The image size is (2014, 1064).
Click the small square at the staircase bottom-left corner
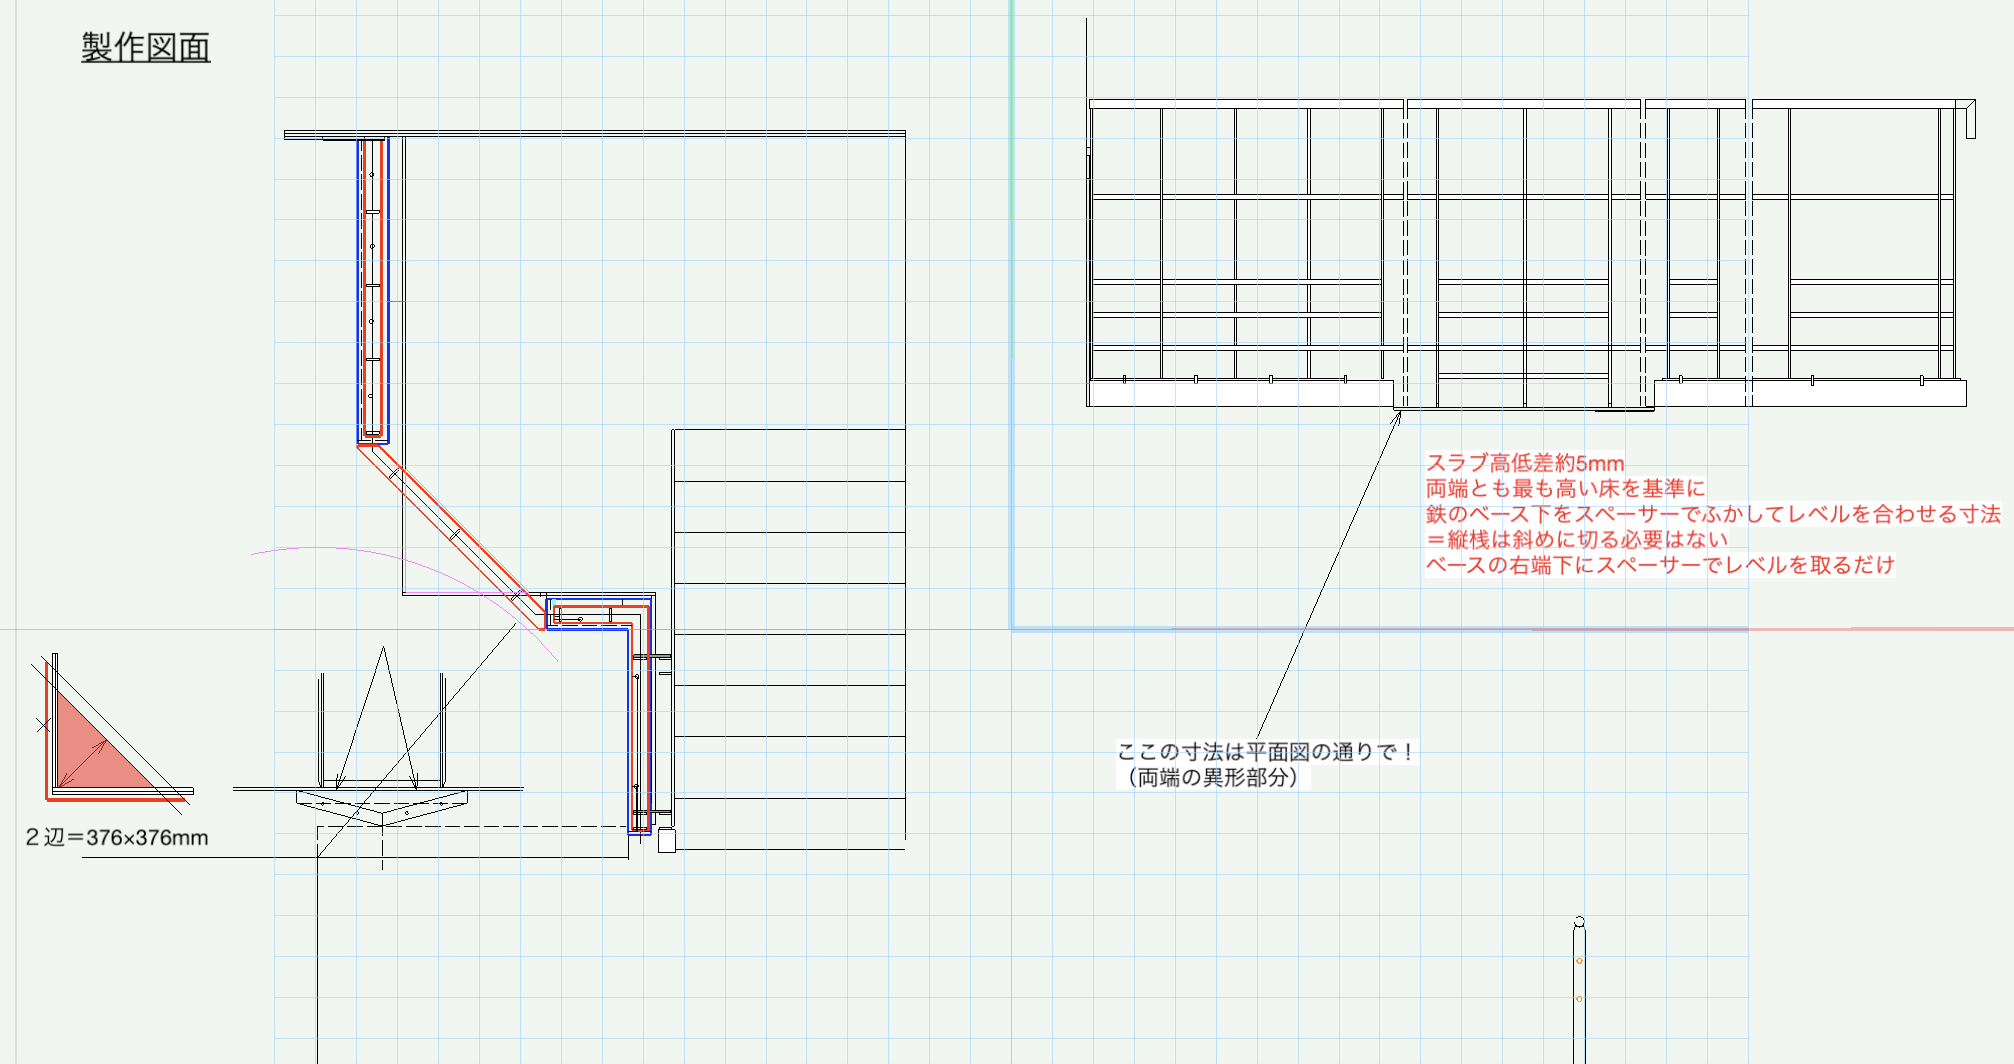pyautogui.click(x=667, y=841)
